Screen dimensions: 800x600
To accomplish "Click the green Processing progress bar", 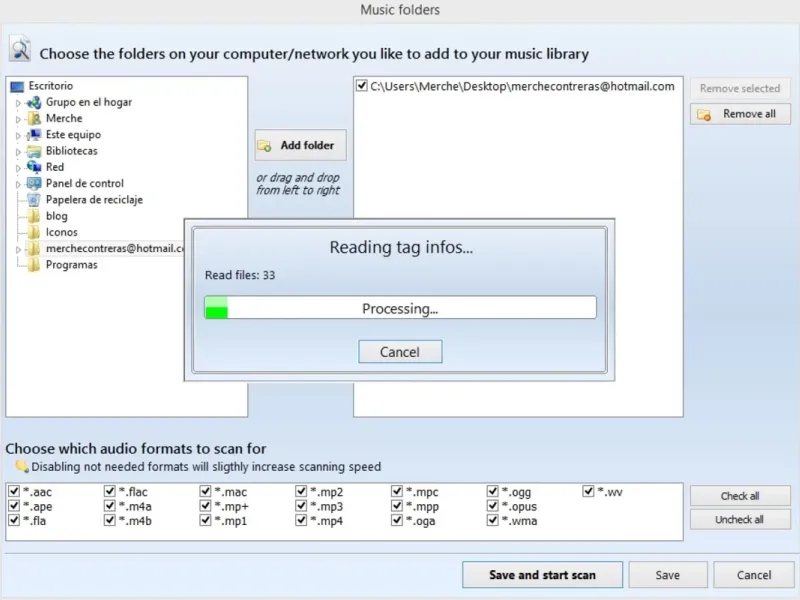I will click(x=400, y=308).
